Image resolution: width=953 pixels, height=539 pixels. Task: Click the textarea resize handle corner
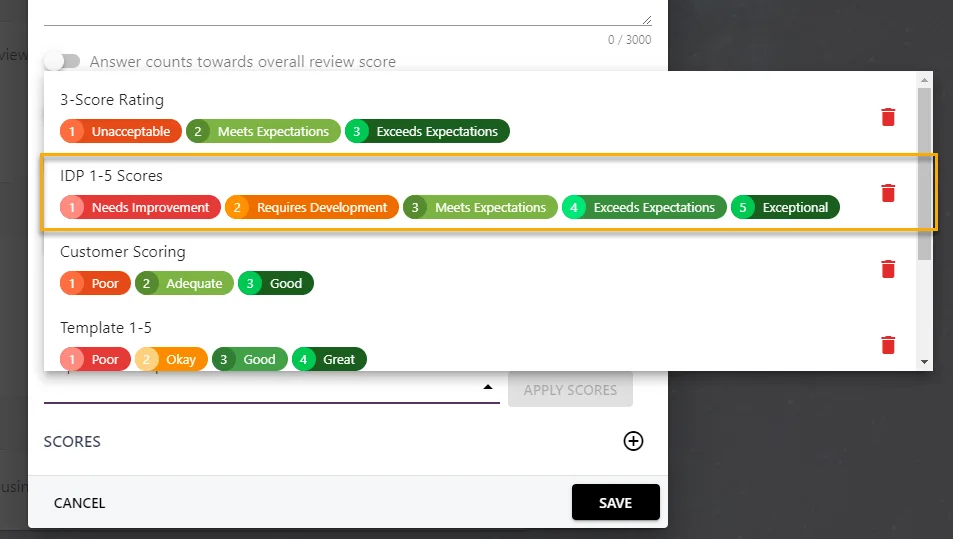pos(647,20)
